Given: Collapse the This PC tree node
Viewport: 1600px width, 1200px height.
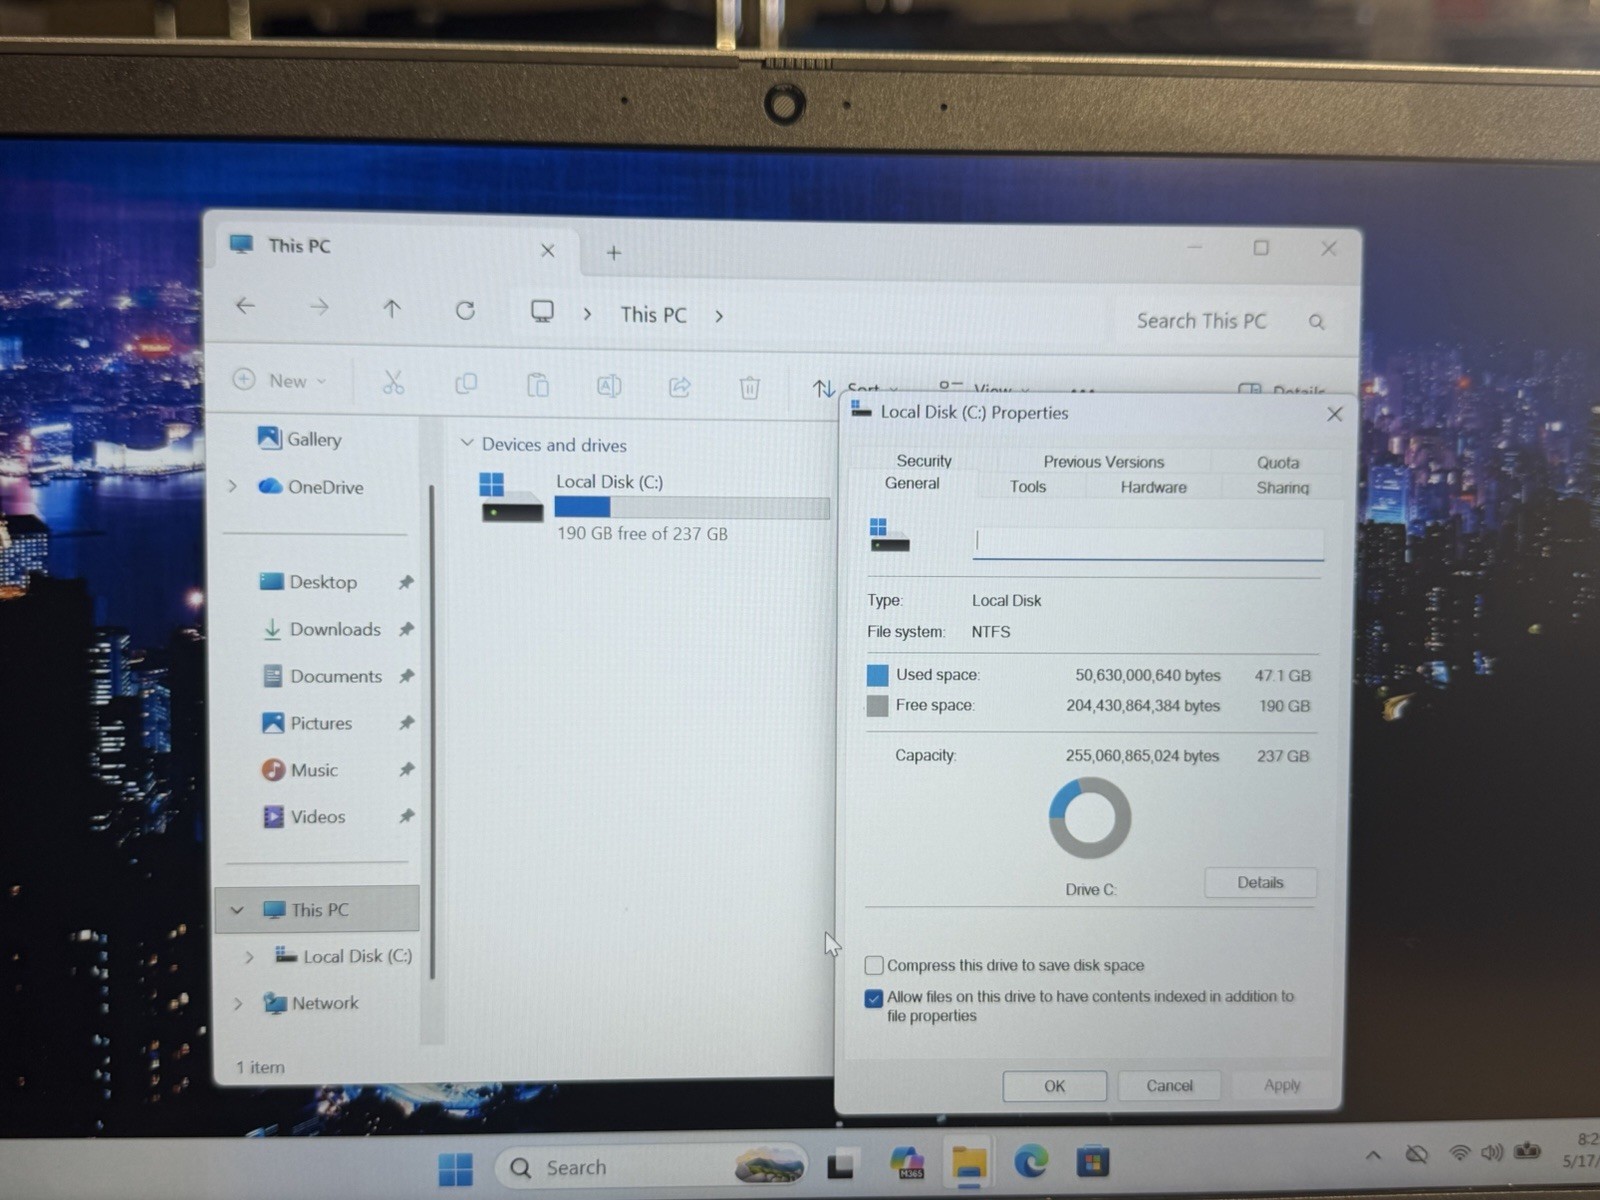Looking at the screenshot, I should coord(237,910).
